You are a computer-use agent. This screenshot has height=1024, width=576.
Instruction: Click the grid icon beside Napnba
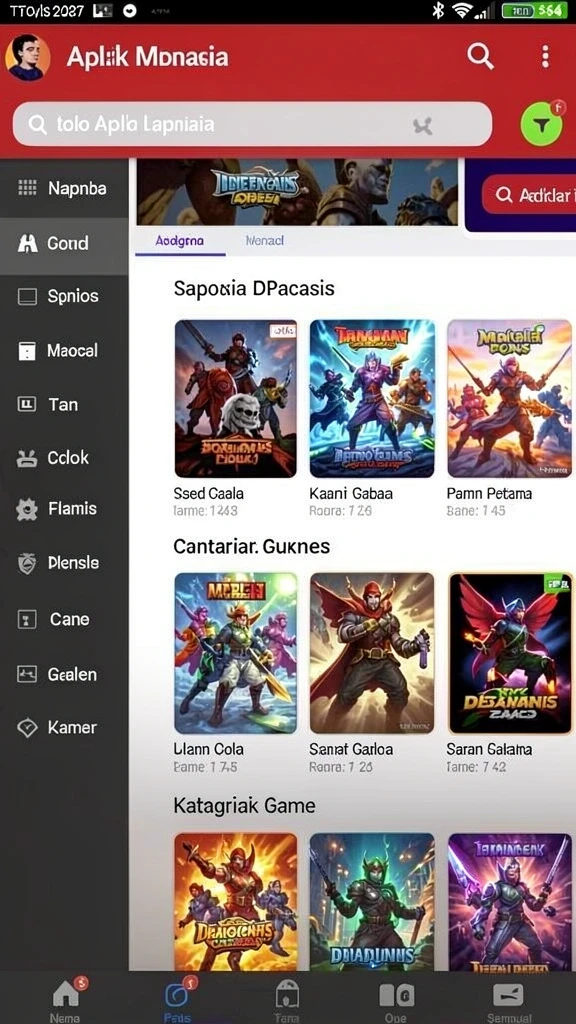[x=27, y=189]
